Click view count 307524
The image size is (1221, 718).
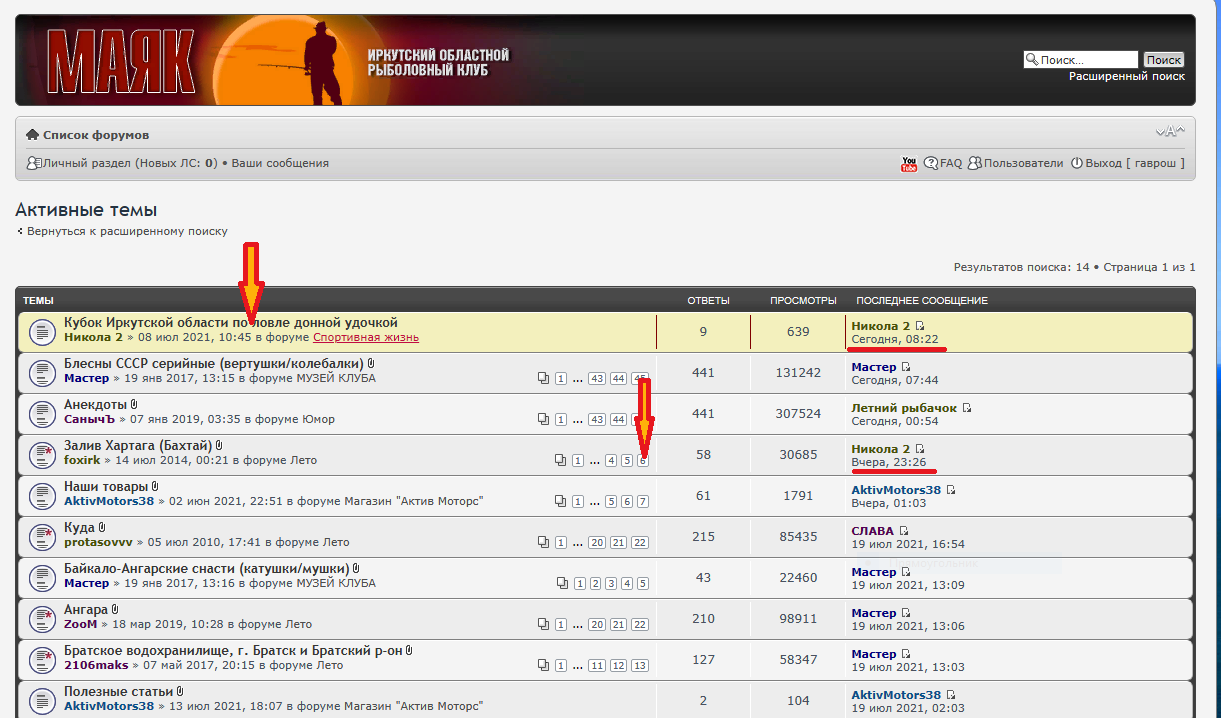click(x=798, y=413)
